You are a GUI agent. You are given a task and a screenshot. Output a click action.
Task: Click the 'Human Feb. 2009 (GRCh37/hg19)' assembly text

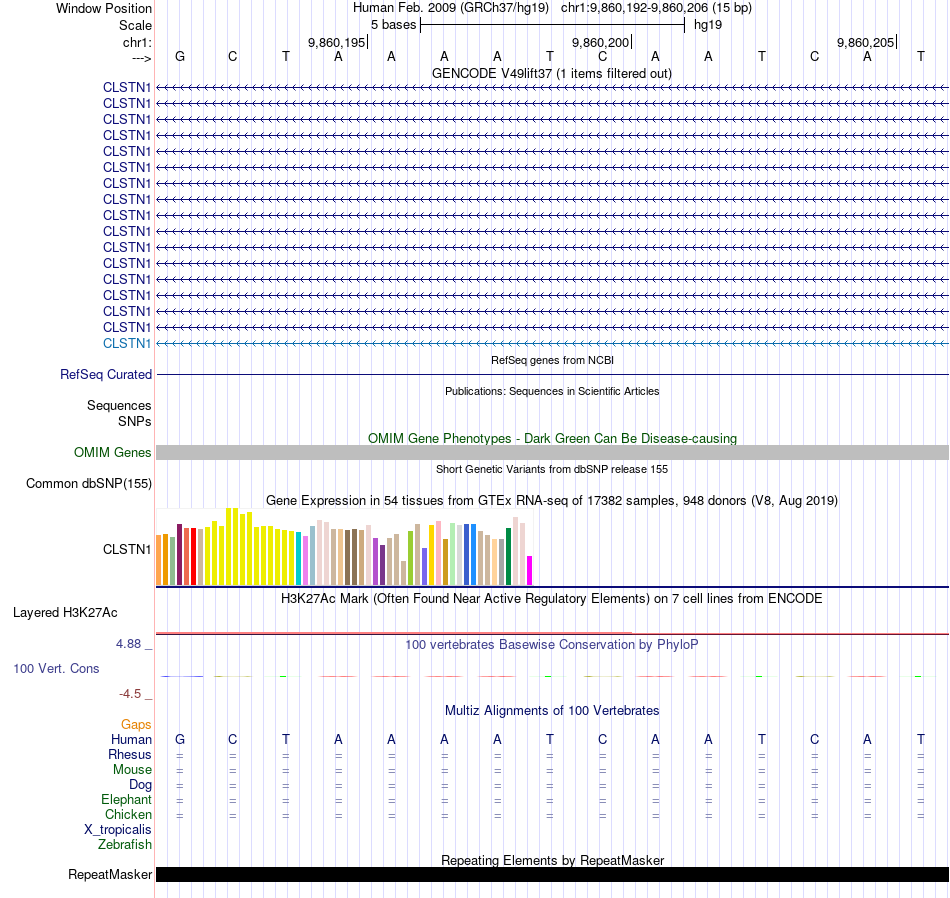point(451,8)
